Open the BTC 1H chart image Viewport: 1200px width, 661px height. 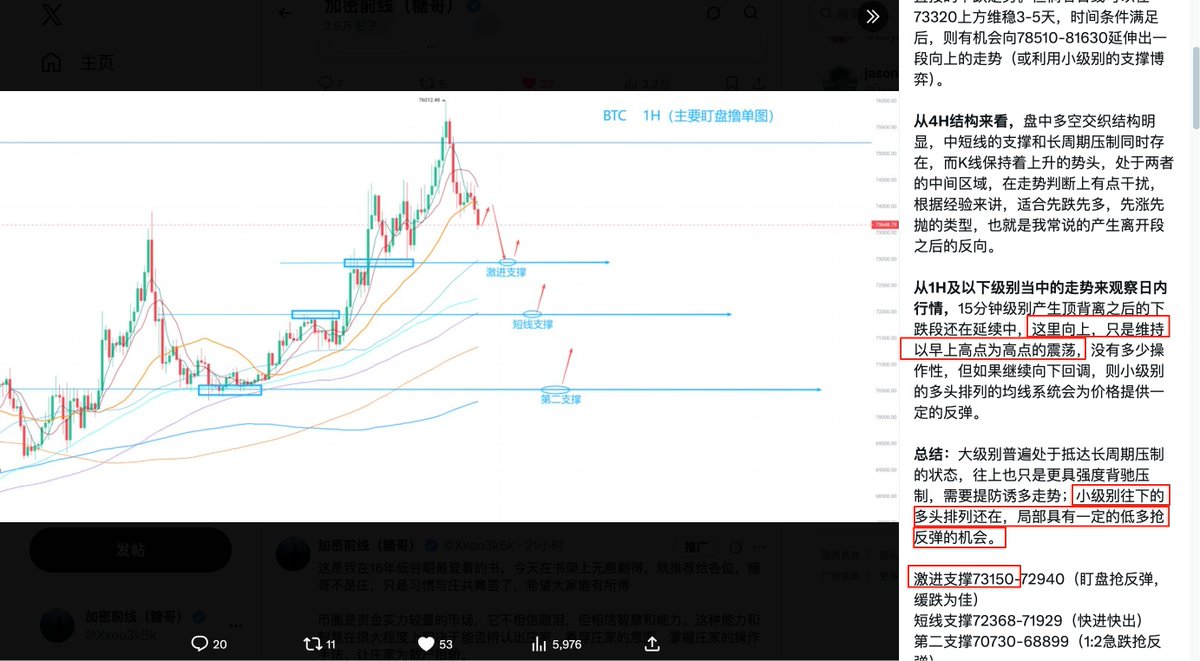click(449, 306)
